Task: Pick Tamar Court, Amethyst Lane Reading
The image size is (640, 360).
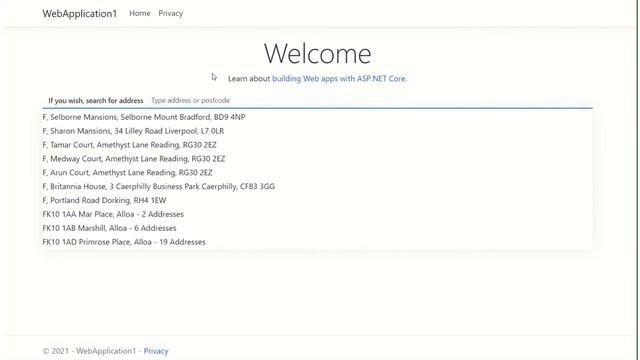Action: (x=317, y=145)
